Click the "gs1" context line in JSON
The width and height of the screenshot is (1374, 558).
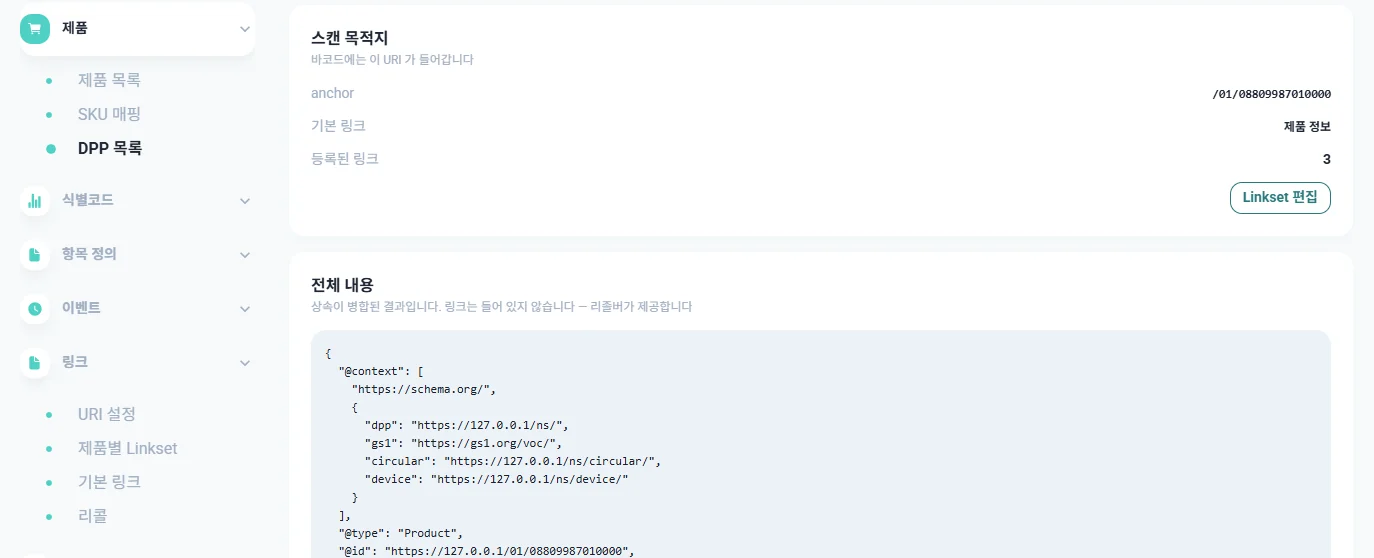point(463,443)
